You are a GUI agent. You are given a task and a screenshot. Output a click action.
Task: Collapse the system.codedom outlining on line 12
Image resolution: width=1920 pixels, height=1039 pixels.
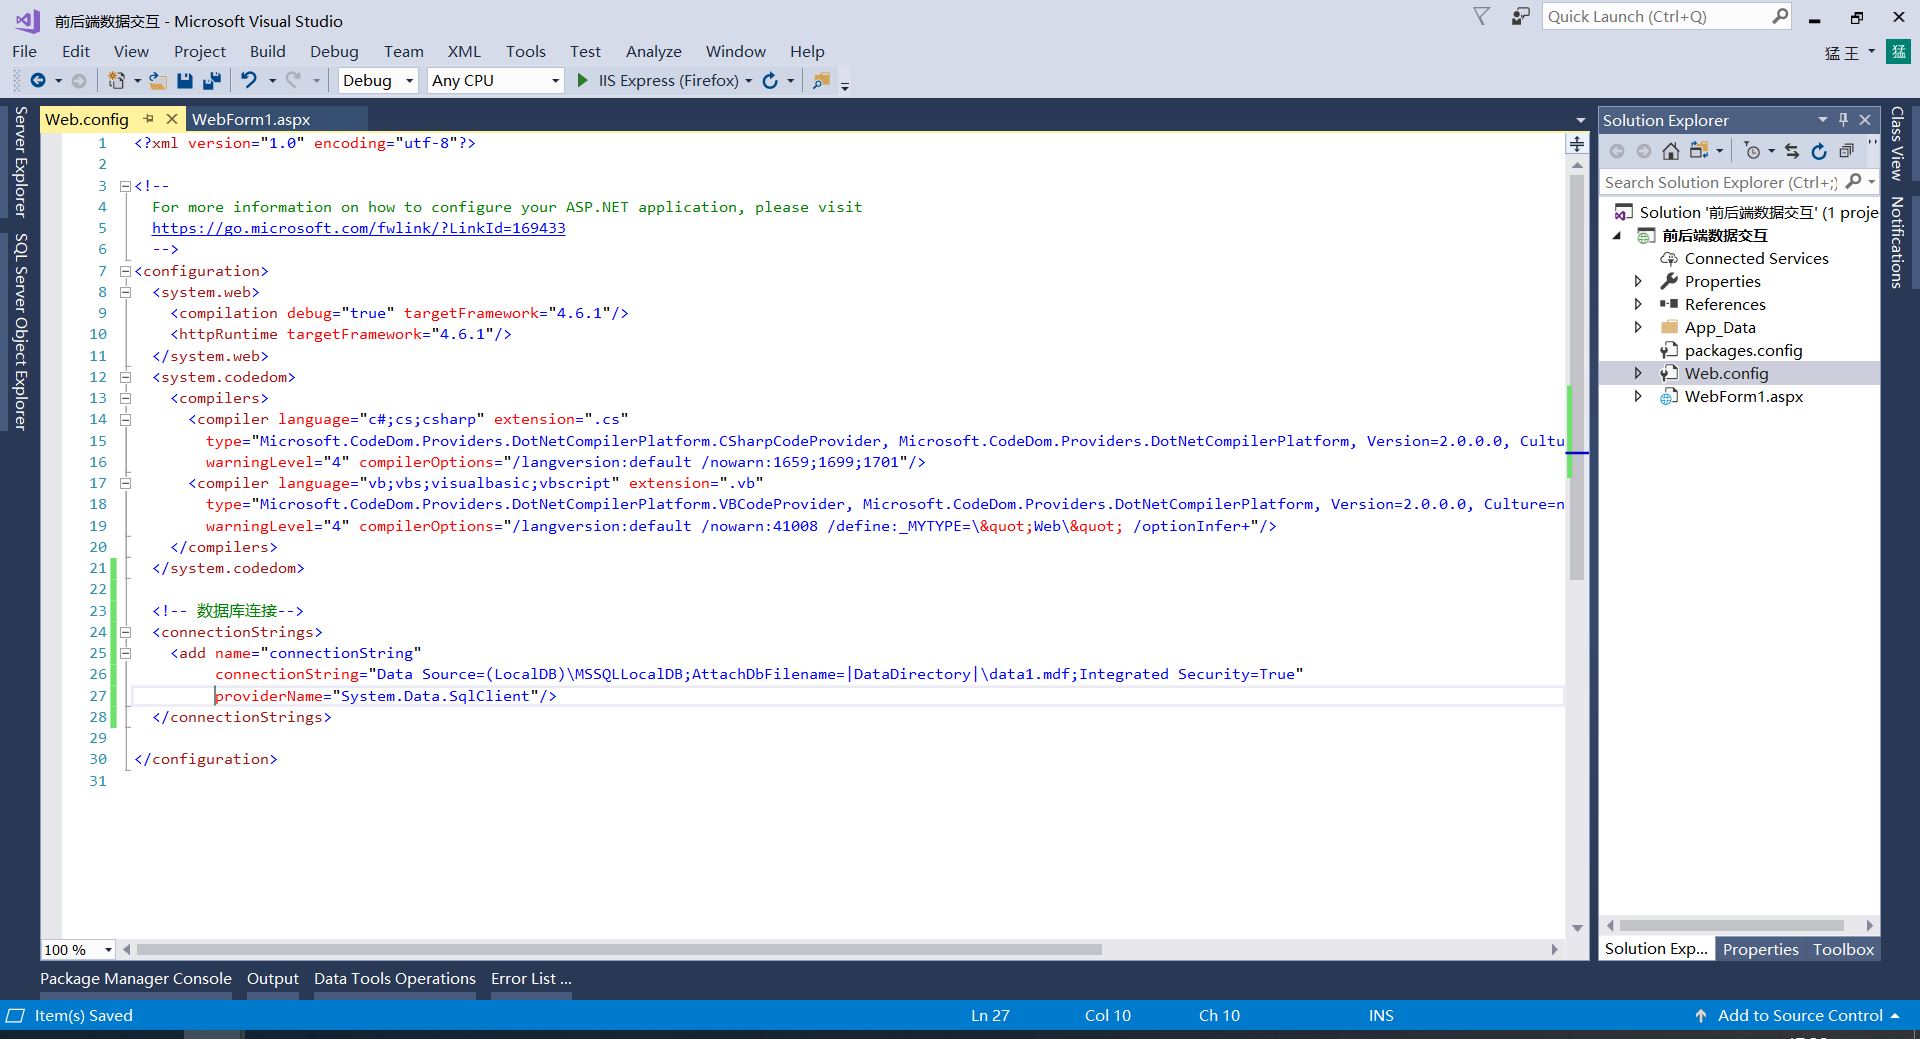[x=125, y=377]
